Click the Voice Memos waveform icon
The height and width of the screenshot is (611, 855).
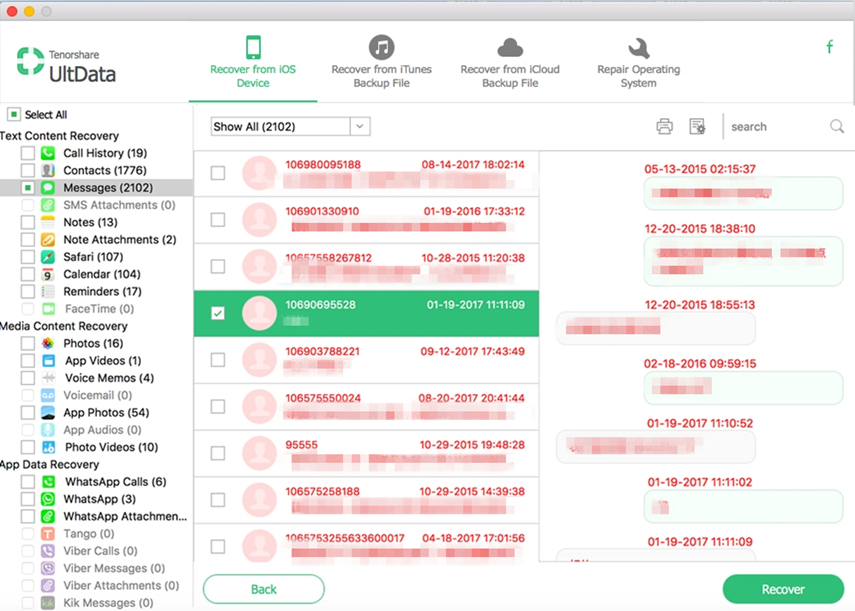point(48,378)
